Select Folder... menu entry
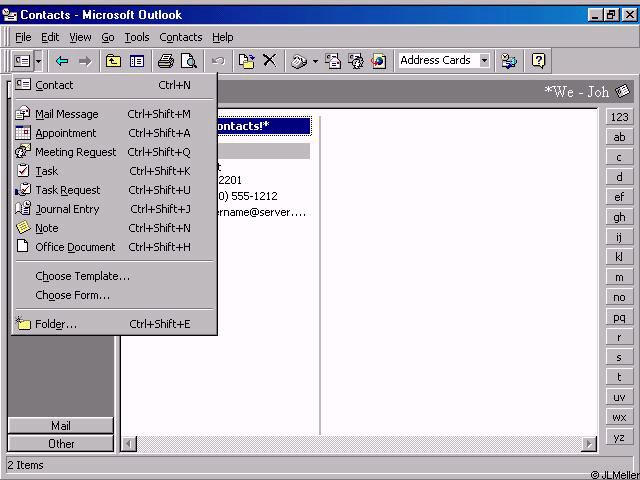640x480 pixels. 114,324
